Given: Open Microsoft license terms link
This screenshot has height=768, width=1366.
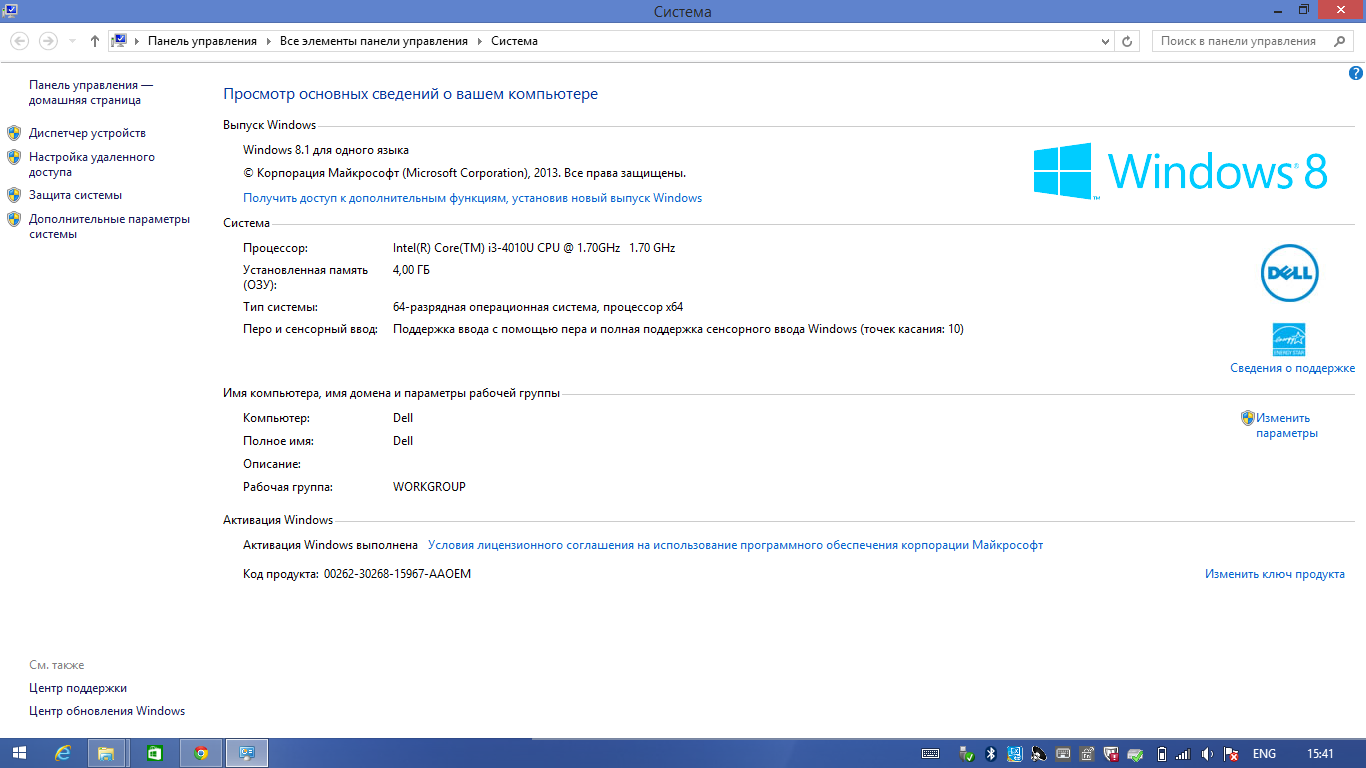Looking at the screenshot, I should tap(735, 545).
